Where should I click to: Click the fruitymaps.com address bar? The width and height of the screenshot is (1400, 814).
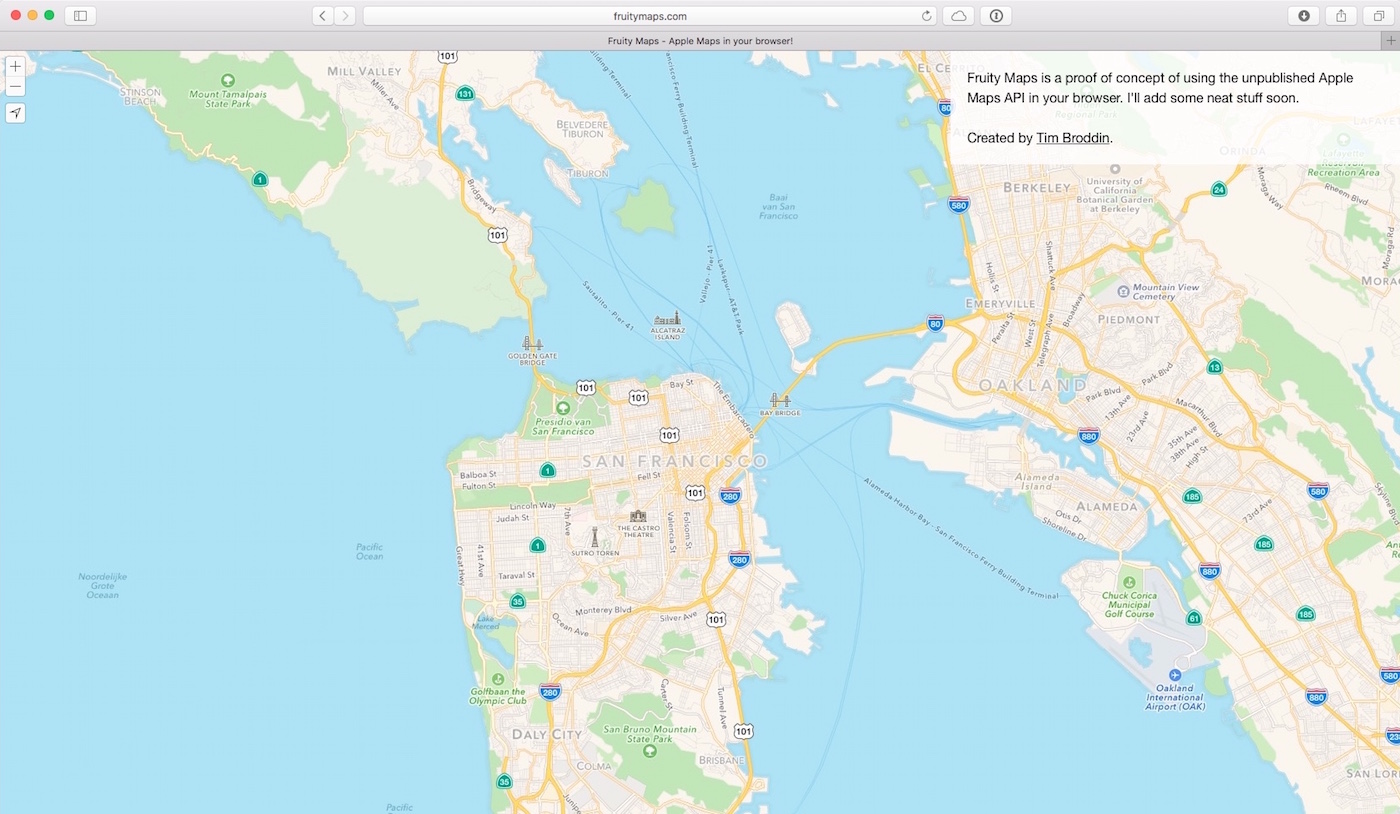[650, 15]
